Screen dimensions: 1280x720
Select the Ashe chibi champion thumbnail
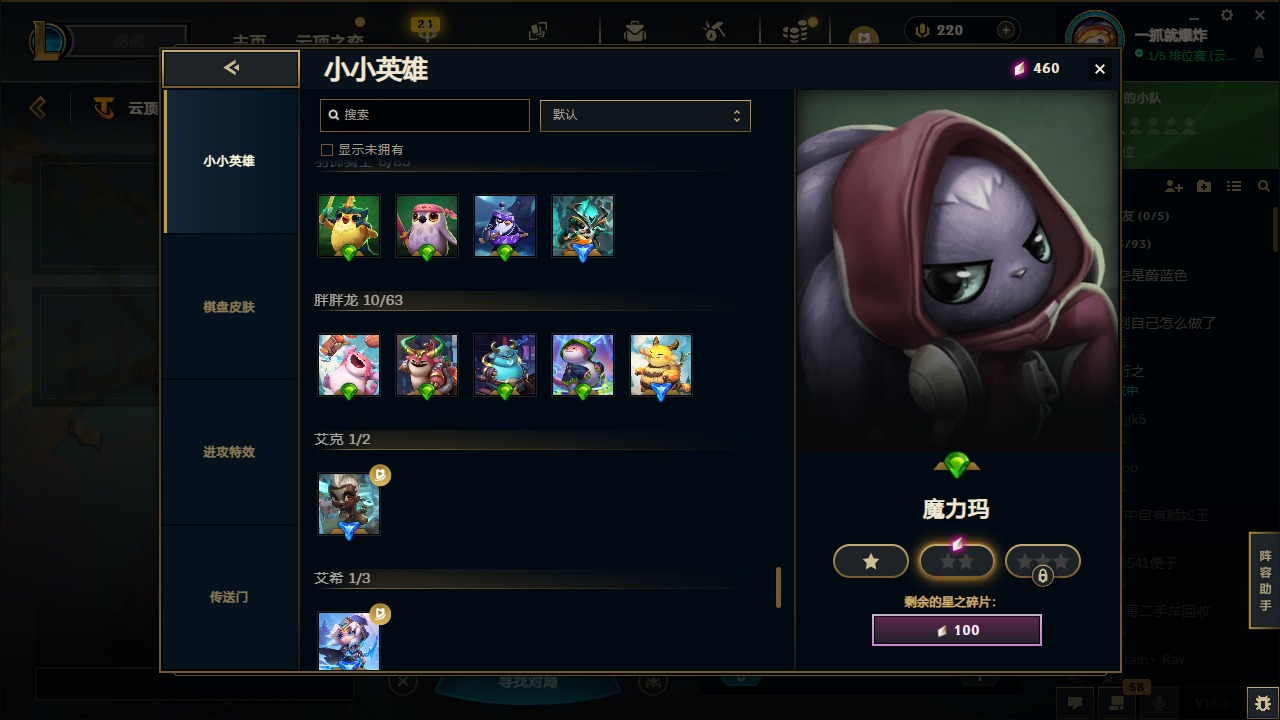(349, 641)
